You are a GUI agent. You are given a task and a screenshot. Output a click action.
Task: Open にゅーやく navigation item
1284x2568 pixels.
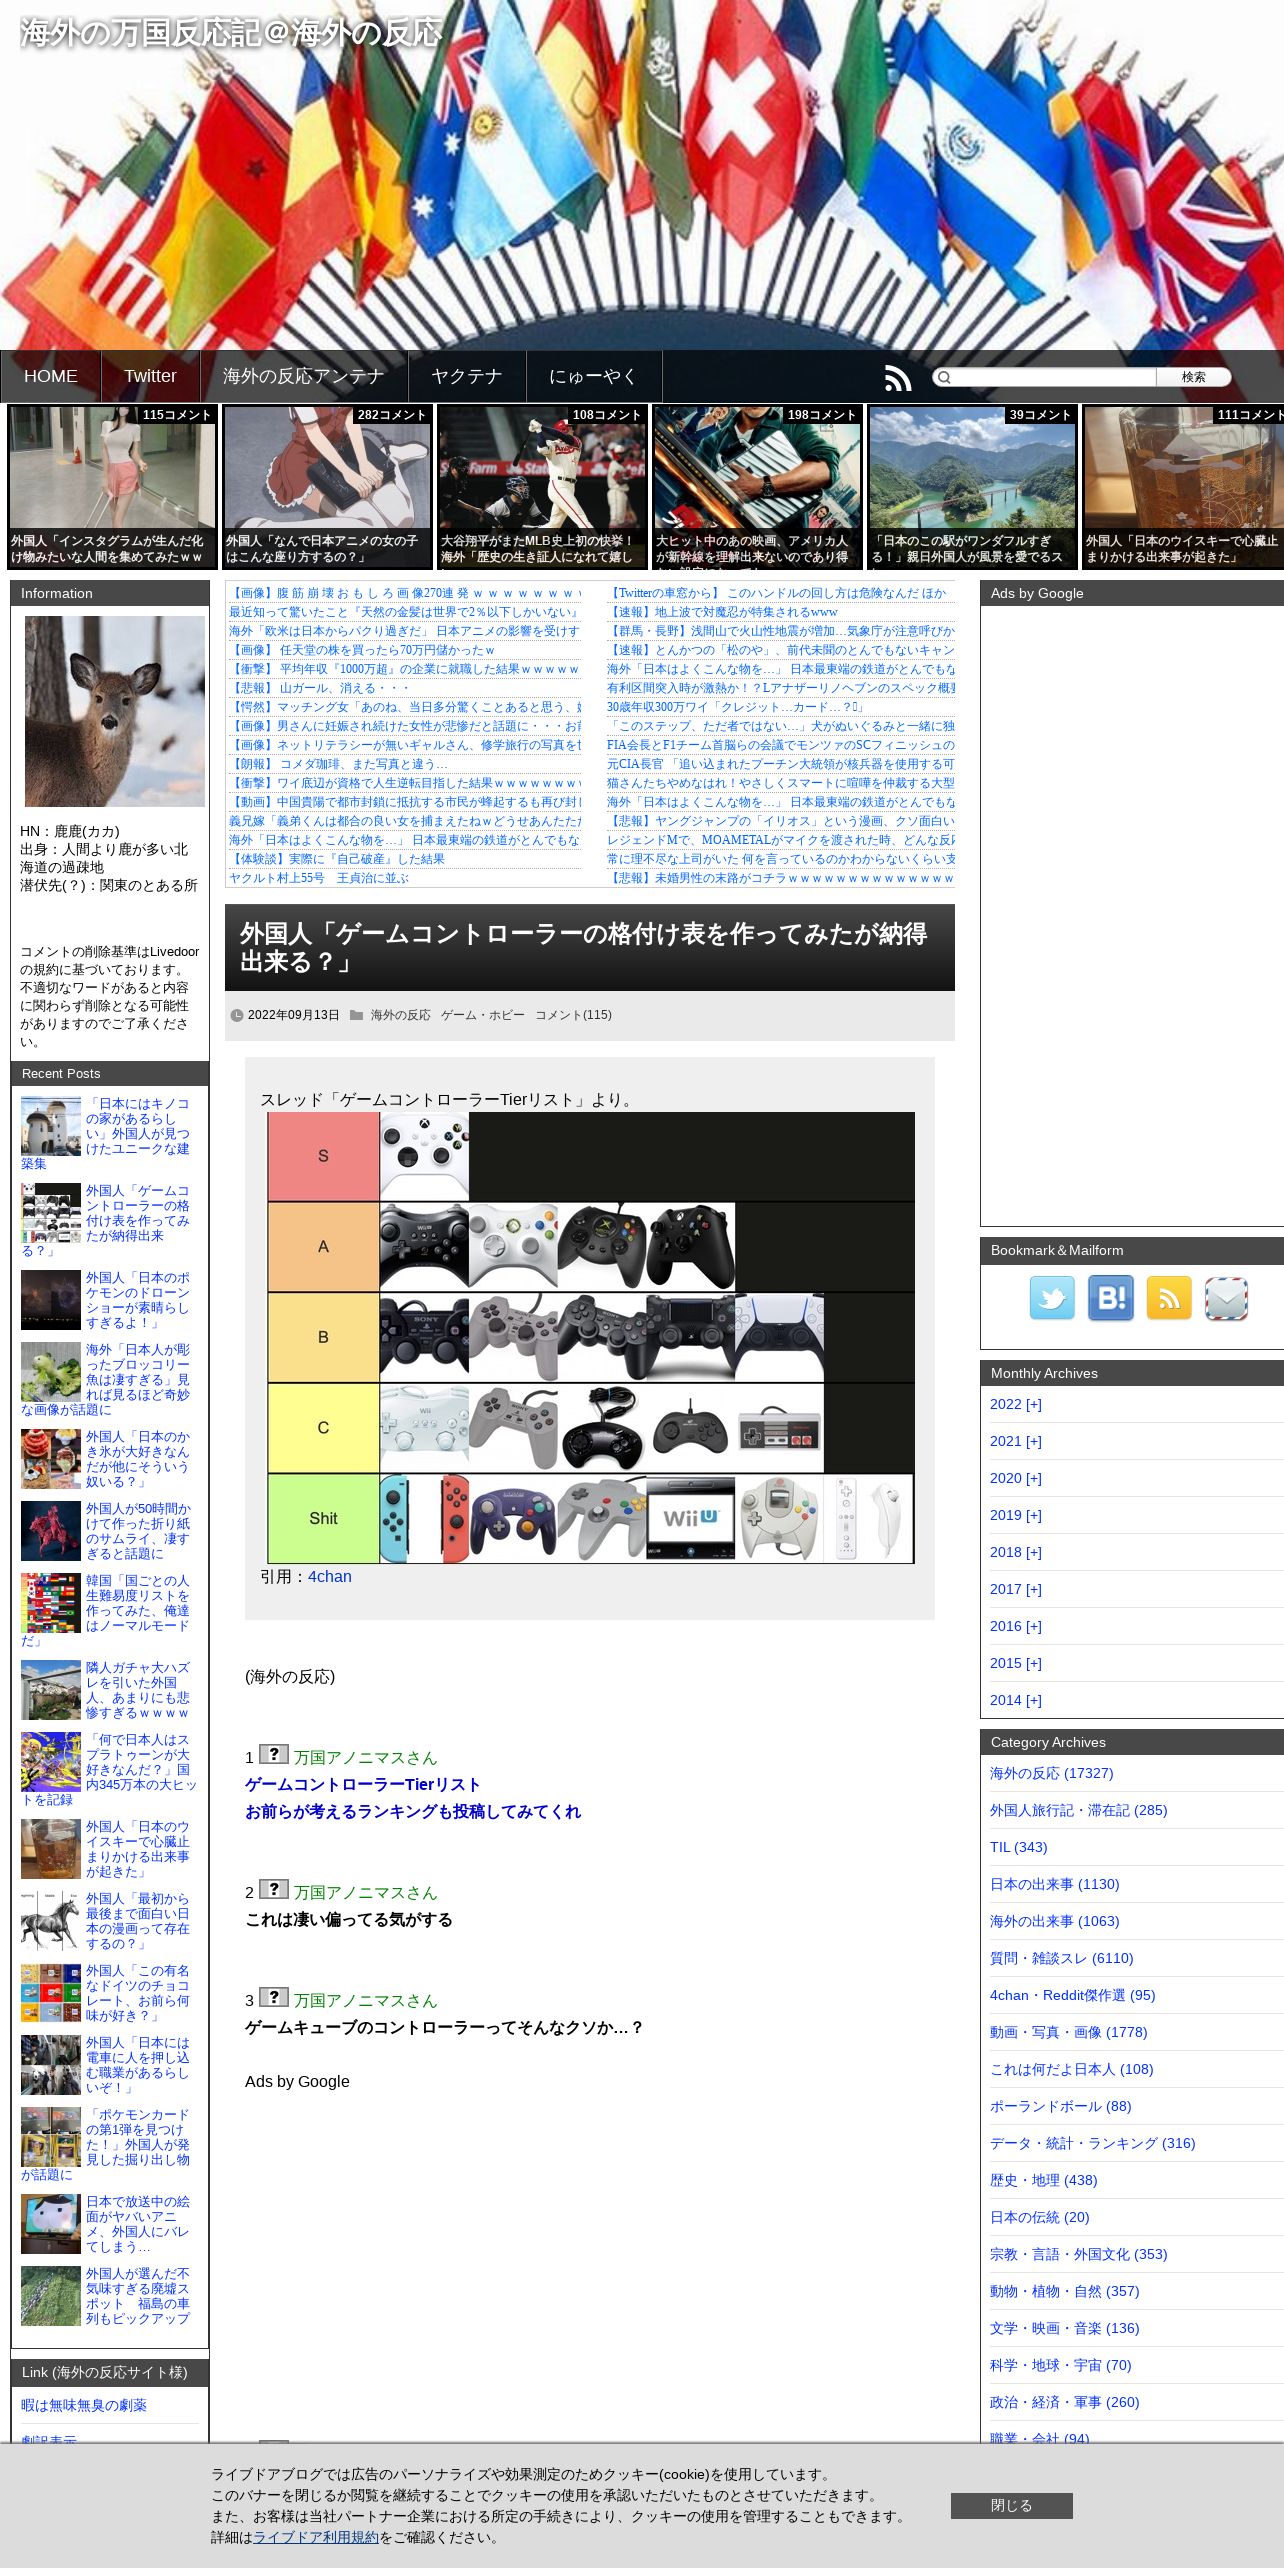point(593,376)
